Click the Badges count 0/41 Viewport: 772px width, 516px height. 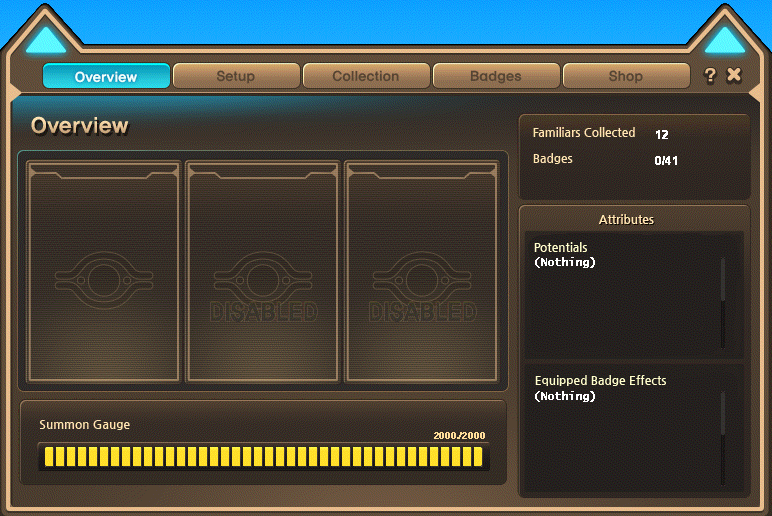coord(666,161)
